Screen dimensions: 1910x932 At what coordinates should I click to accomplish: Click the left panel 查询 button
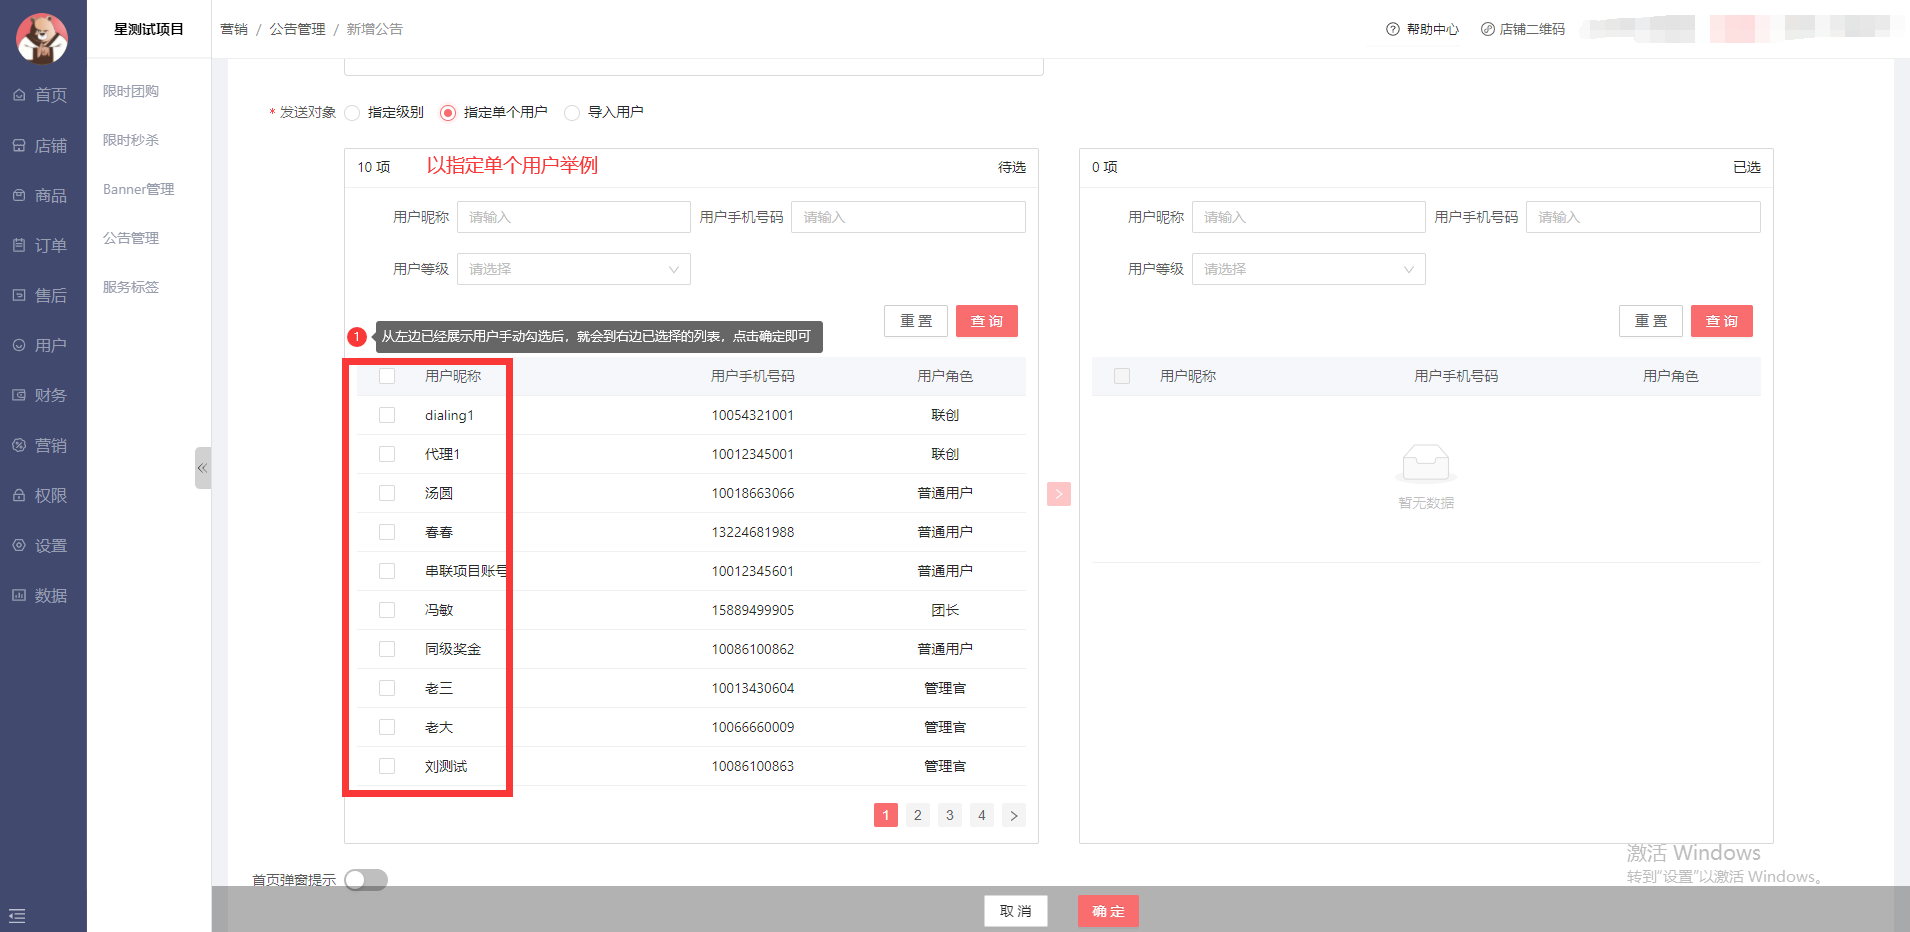(x=986, y=321)
